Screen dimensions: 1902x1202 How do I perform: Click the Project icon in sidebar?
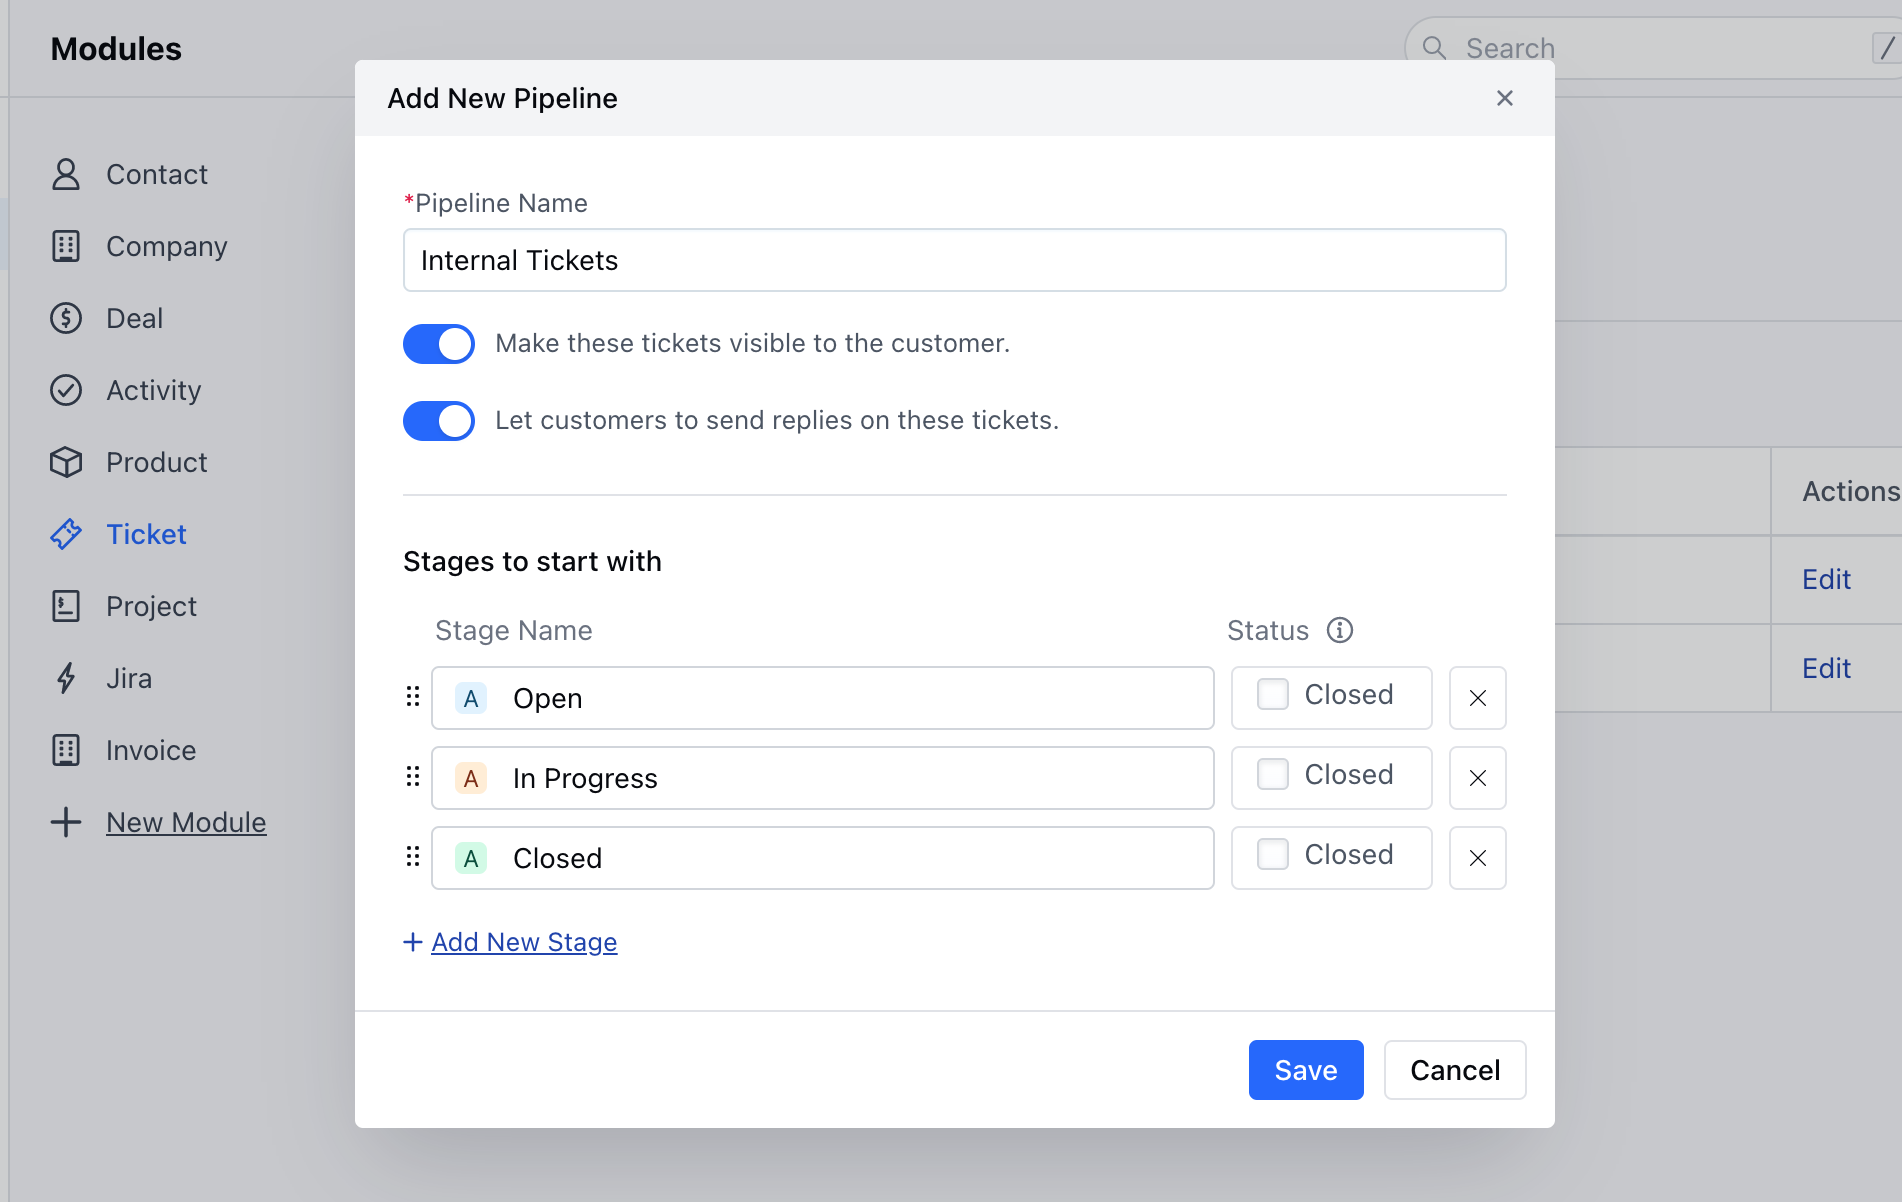tap(66, 606)
